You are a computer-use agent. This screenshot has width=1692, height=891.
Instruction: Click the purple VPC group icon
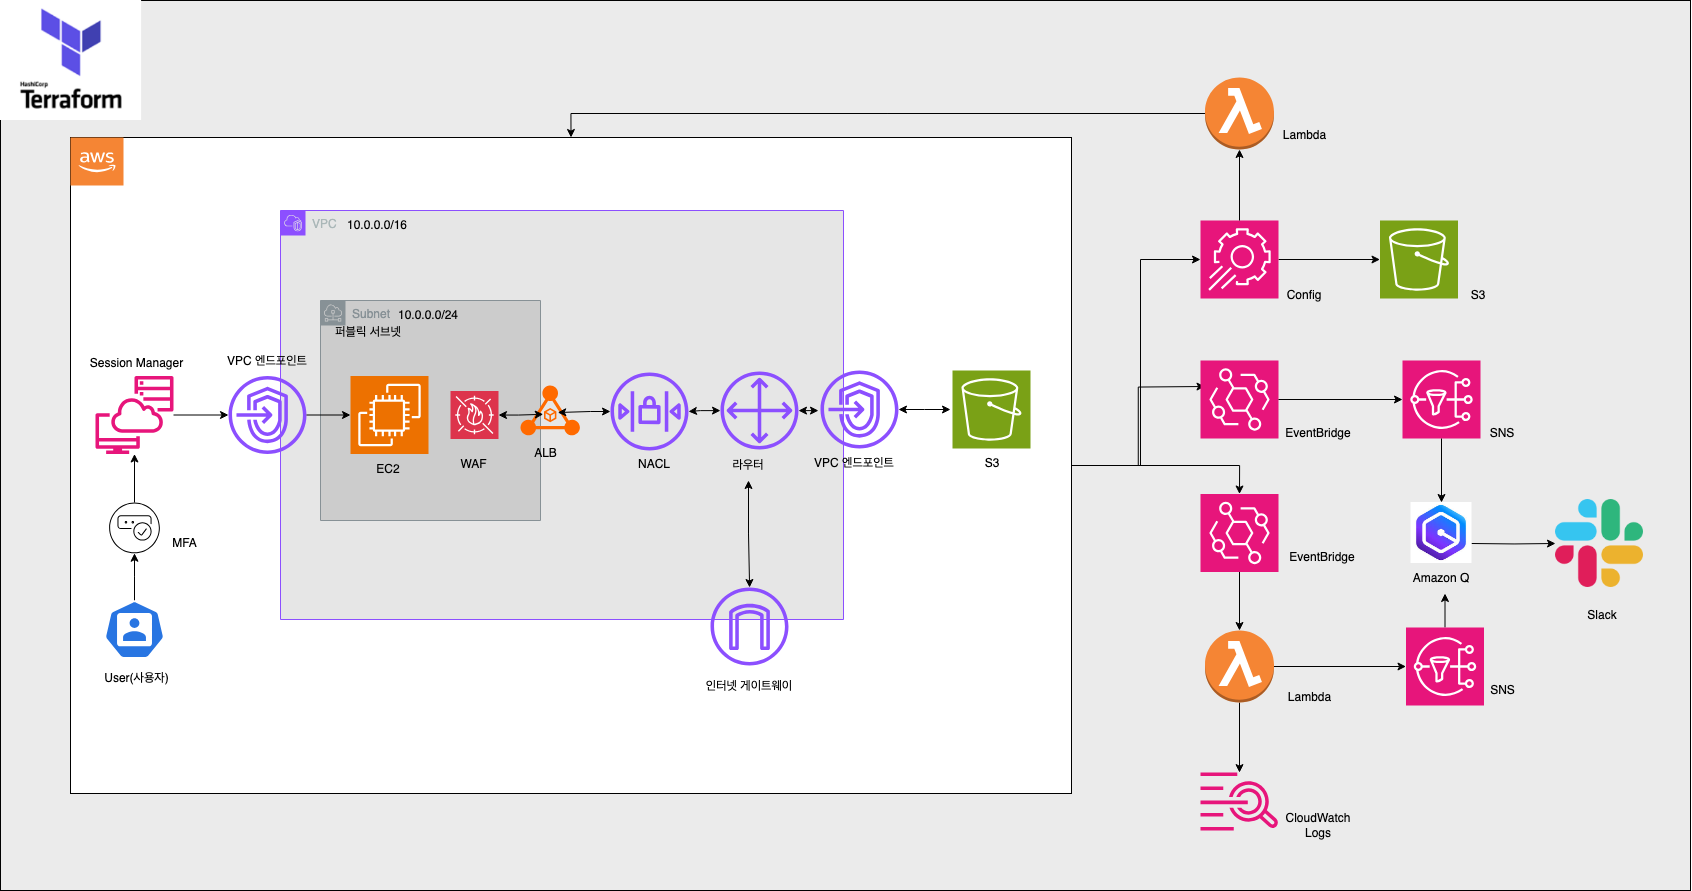pos(293,223)
